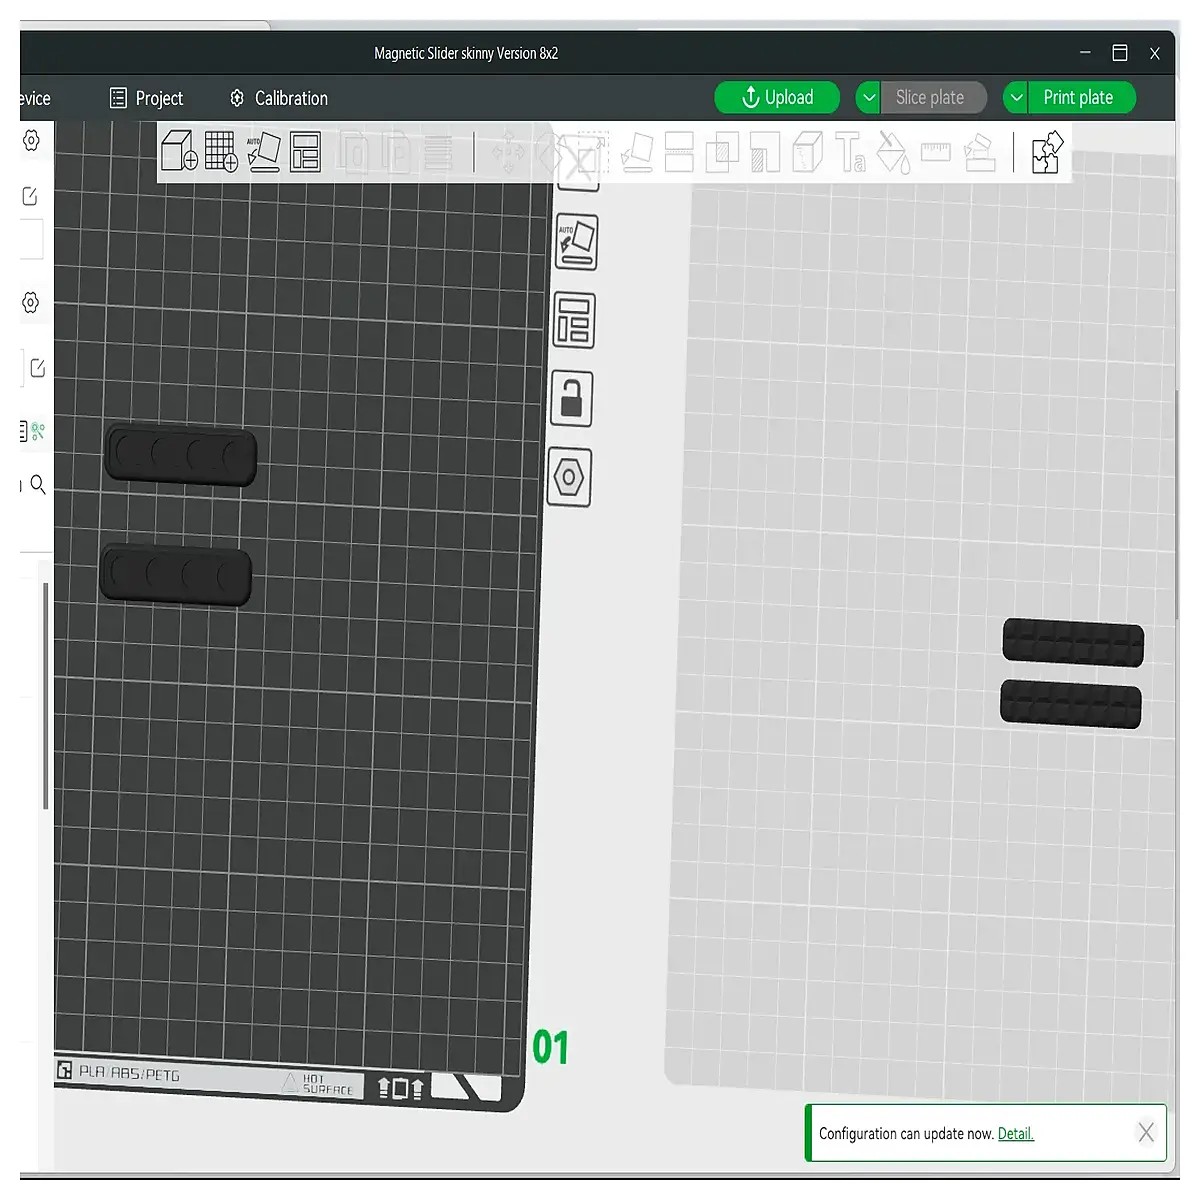Click the Upload button

777,97
